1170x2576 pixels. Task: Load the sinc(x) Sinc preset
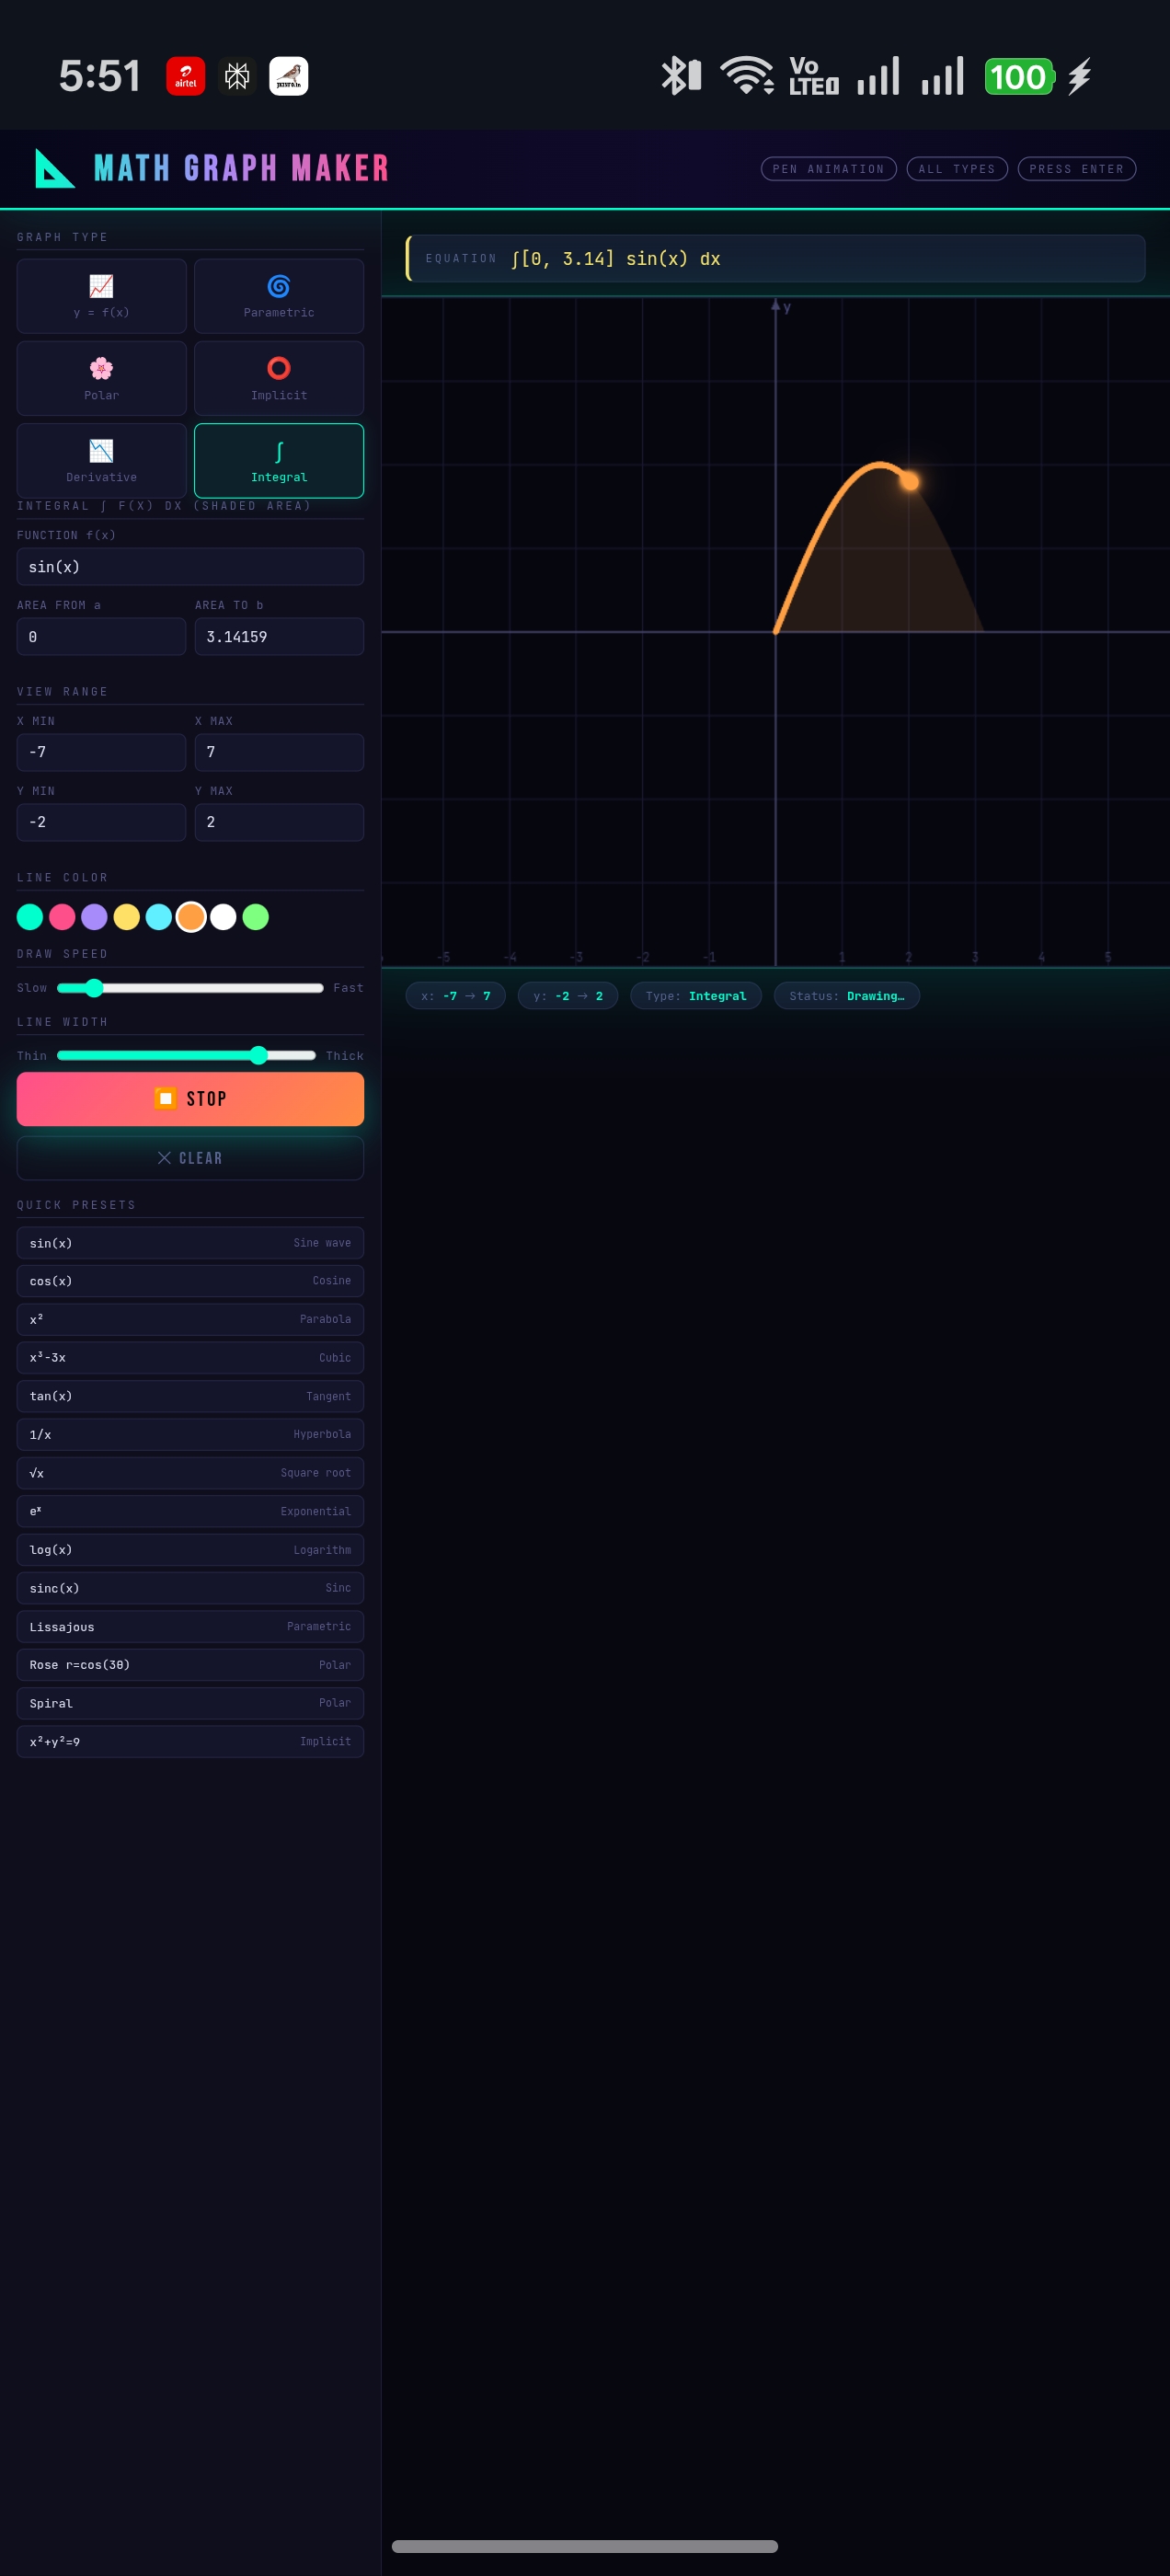190,1588
